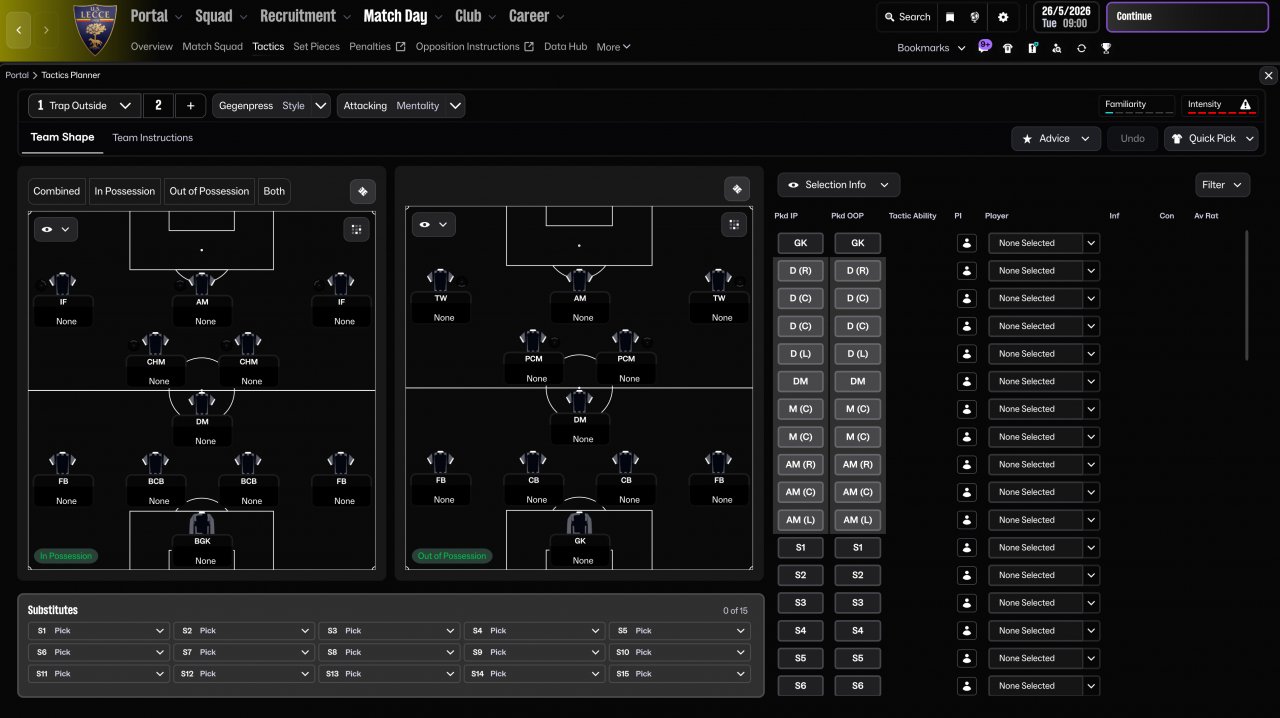This screenshot has width=1280, height=718.
Task: Click the tactics board shortcut icon
Action: 1033,48
